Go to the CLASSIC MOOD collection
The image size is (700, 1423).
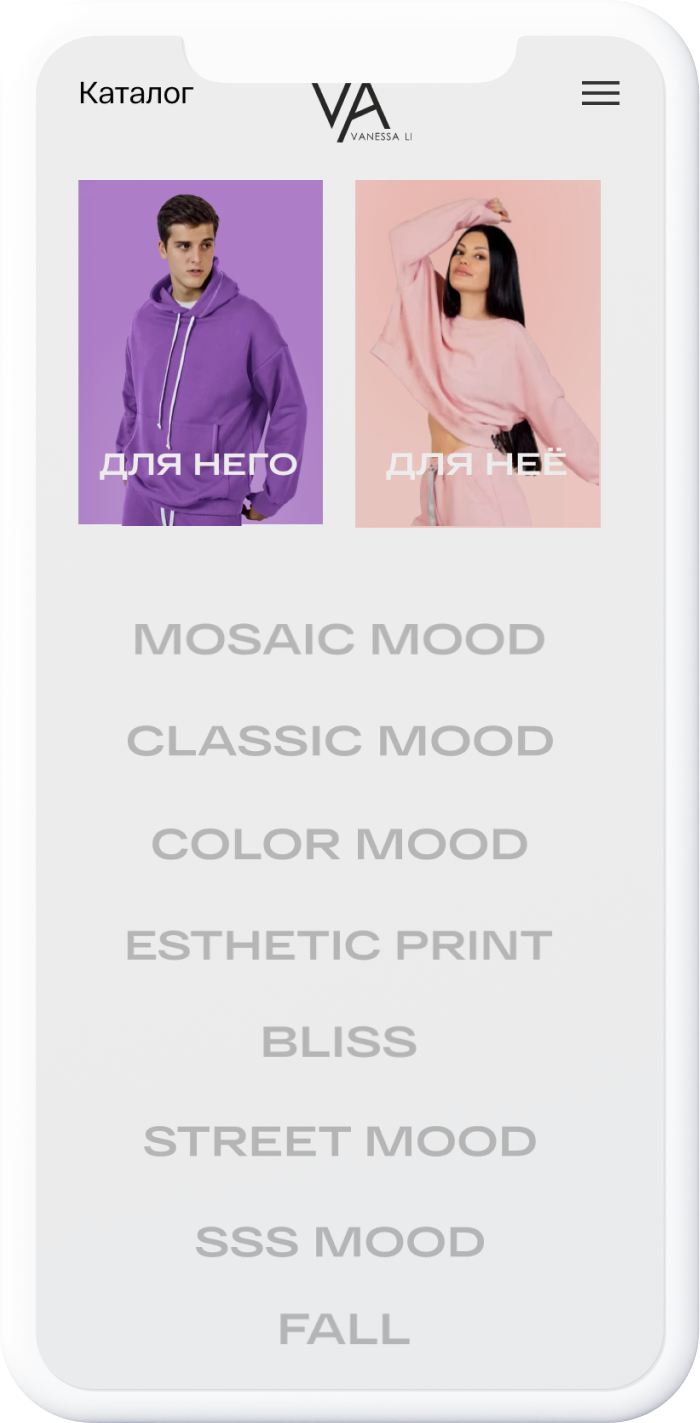click(340, 741)
